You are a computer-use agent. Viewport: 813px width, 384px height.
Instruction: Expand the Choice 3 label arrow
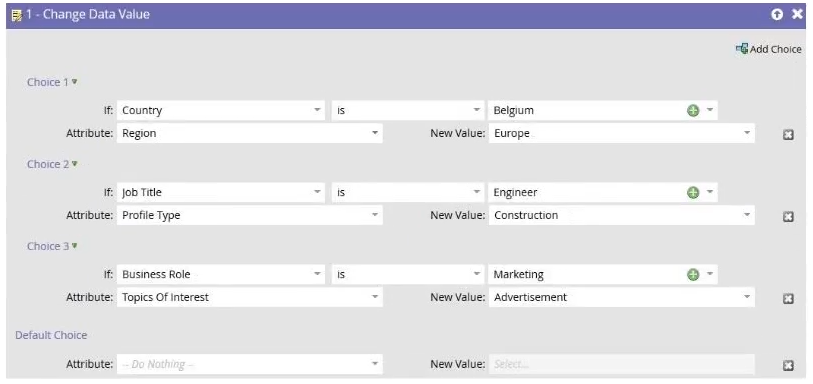pyautogui.click(x=75, y=245)
